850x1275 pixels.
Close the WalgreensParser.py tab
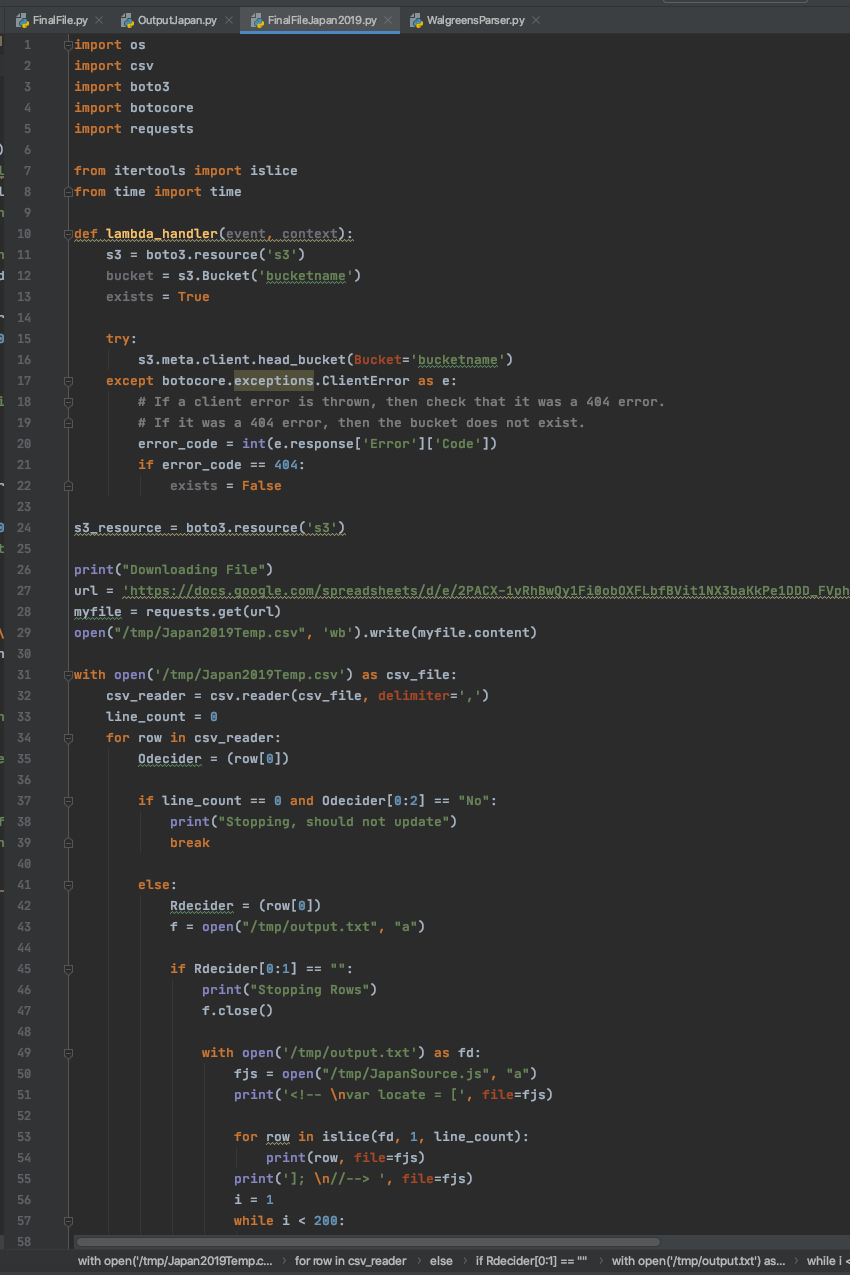[x=536, y=21]
